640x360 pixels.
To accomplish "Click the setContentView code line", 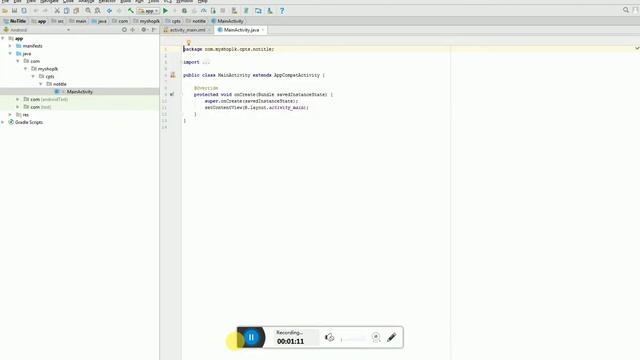I will 257,108.
